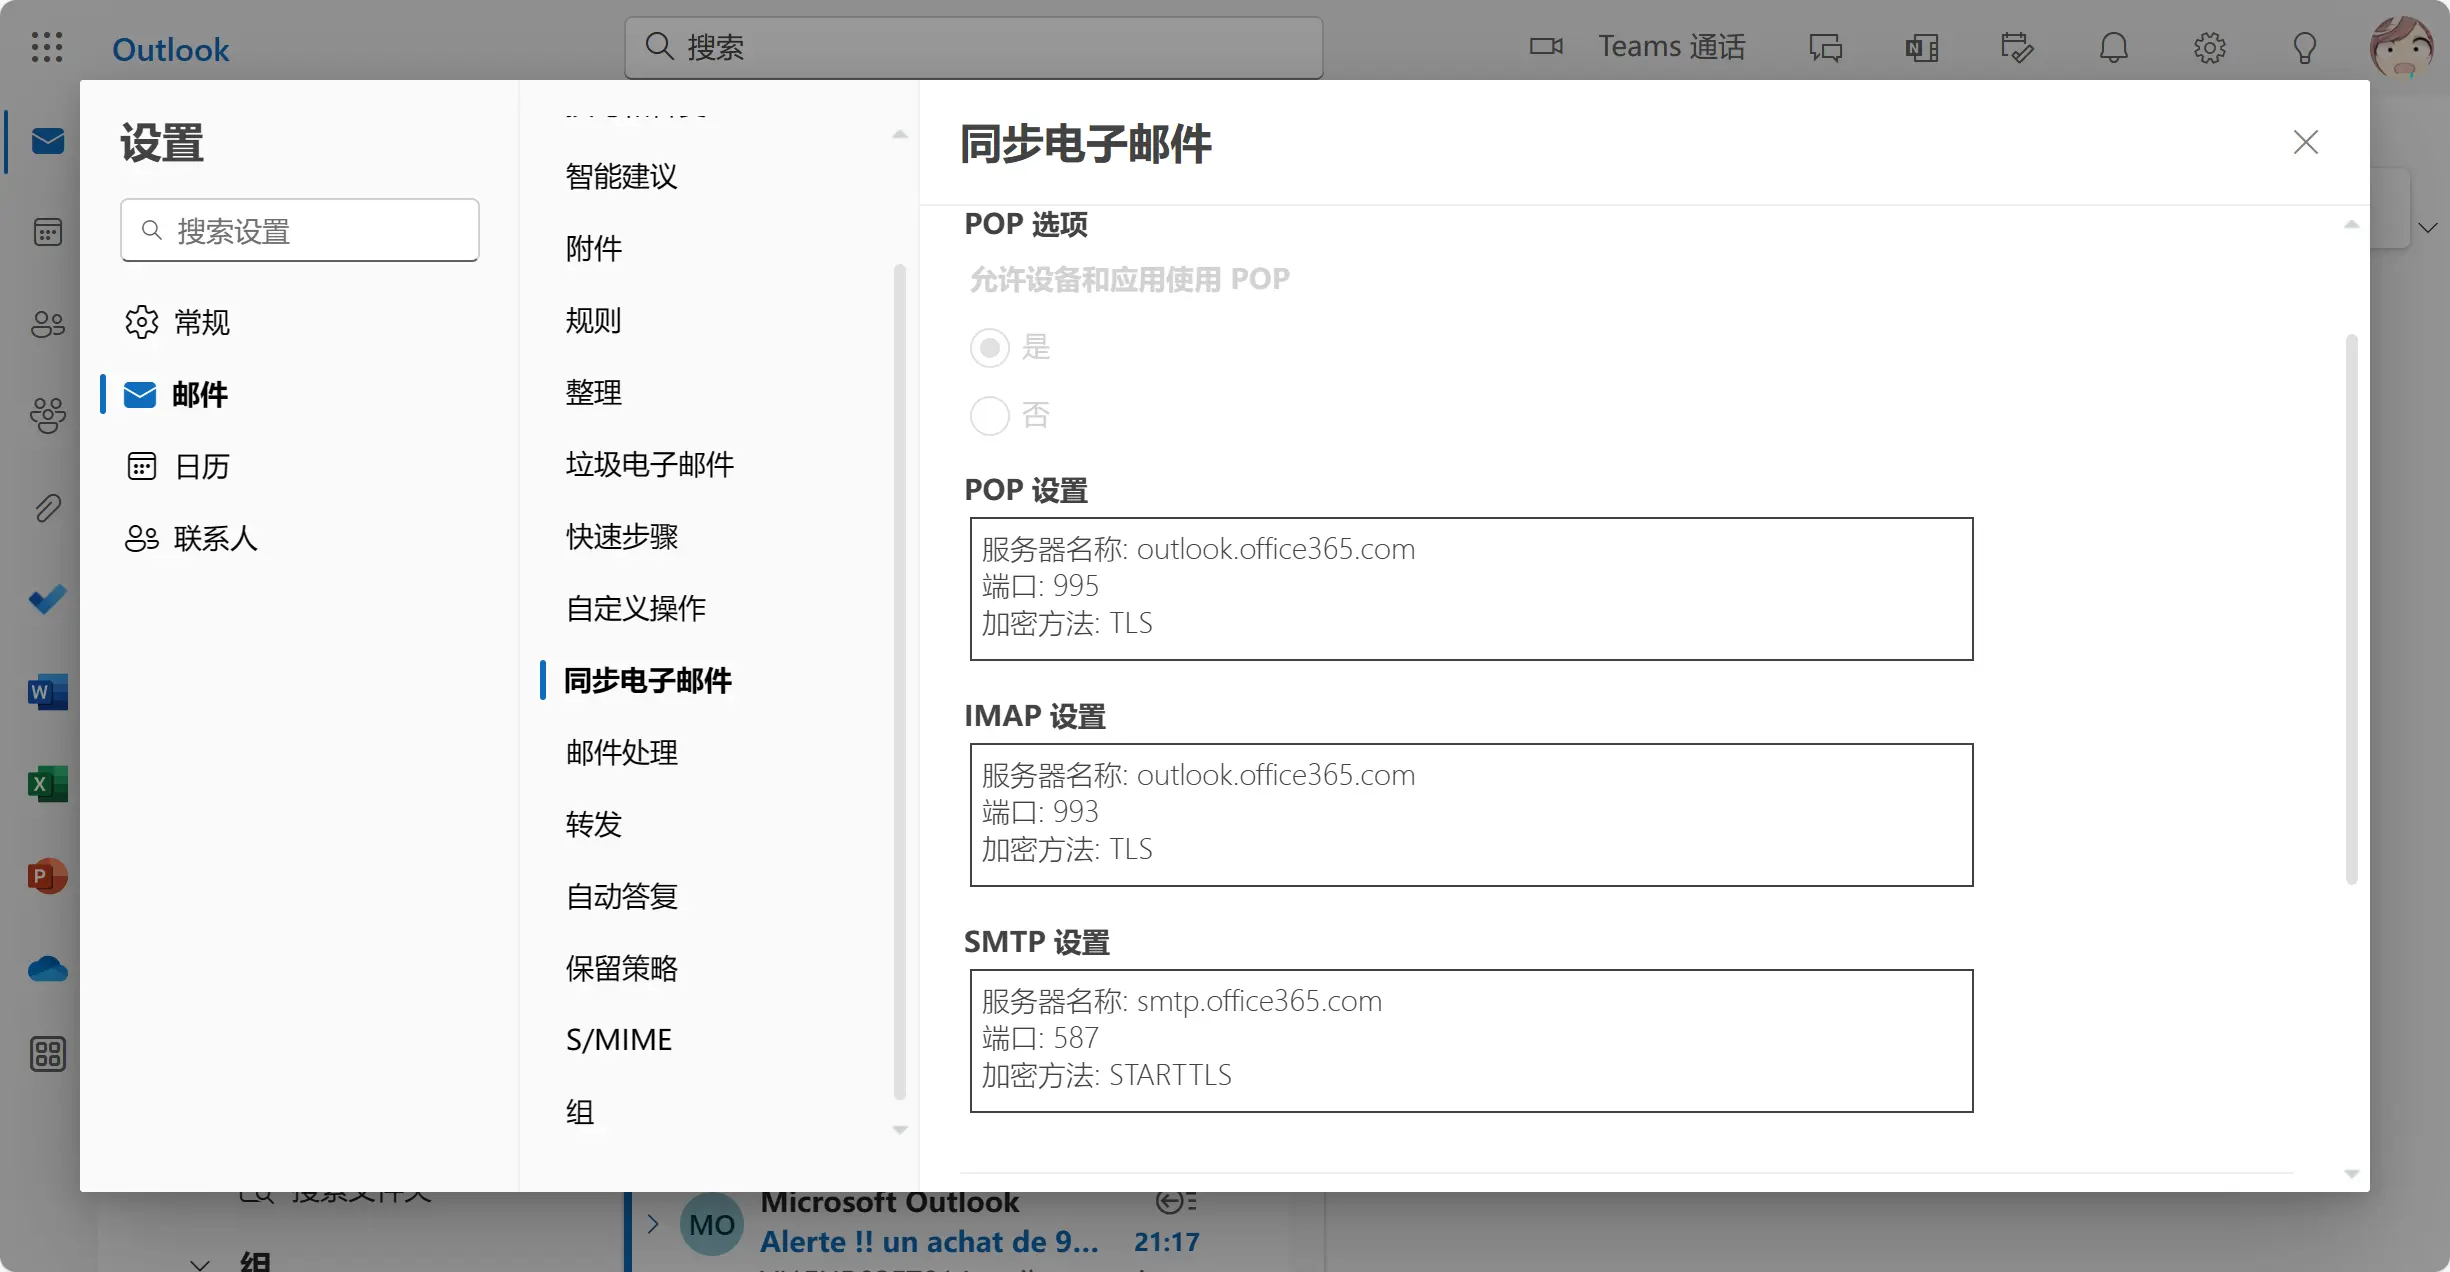The height and width of the screenshot is (1272, 2450).
Task: Close the settings dialog with X
Action: tap(2305, 142)
